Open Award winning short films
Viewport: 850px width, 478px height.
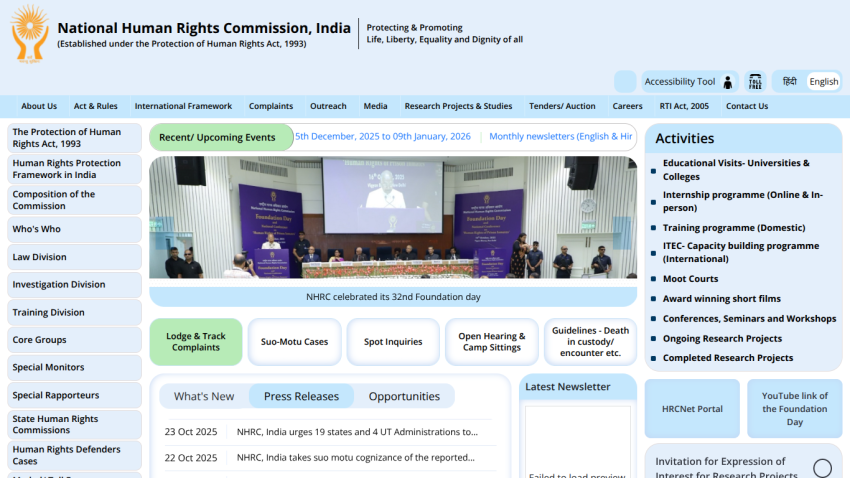[x=722, y=299]
